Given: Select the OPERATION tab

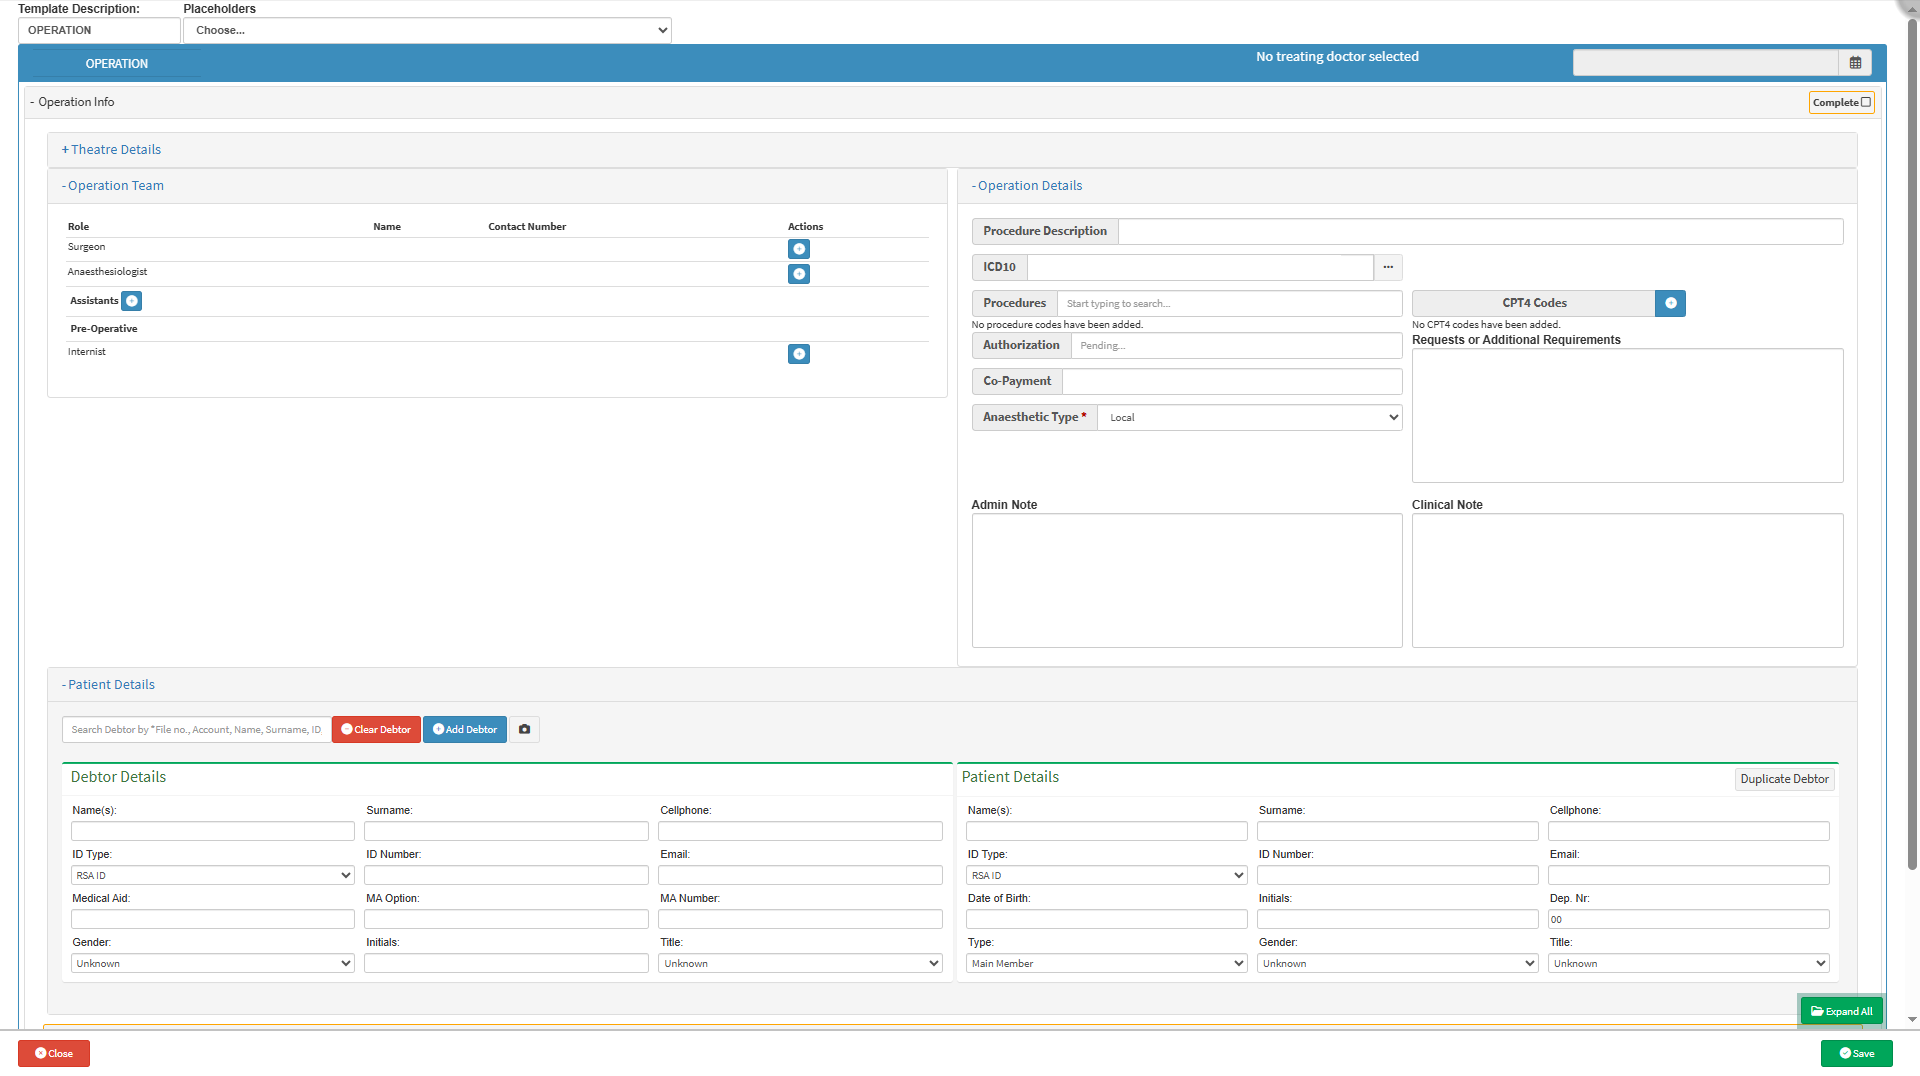Looking at the screenshot, I should (x=116, y=64).
